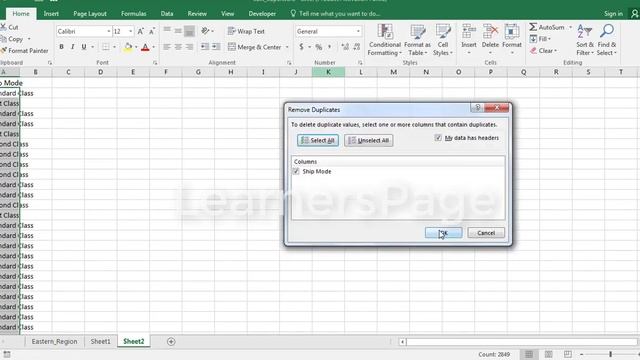640x360 pixels.
Task: Click Merge & Center
Action: point(254,47)
